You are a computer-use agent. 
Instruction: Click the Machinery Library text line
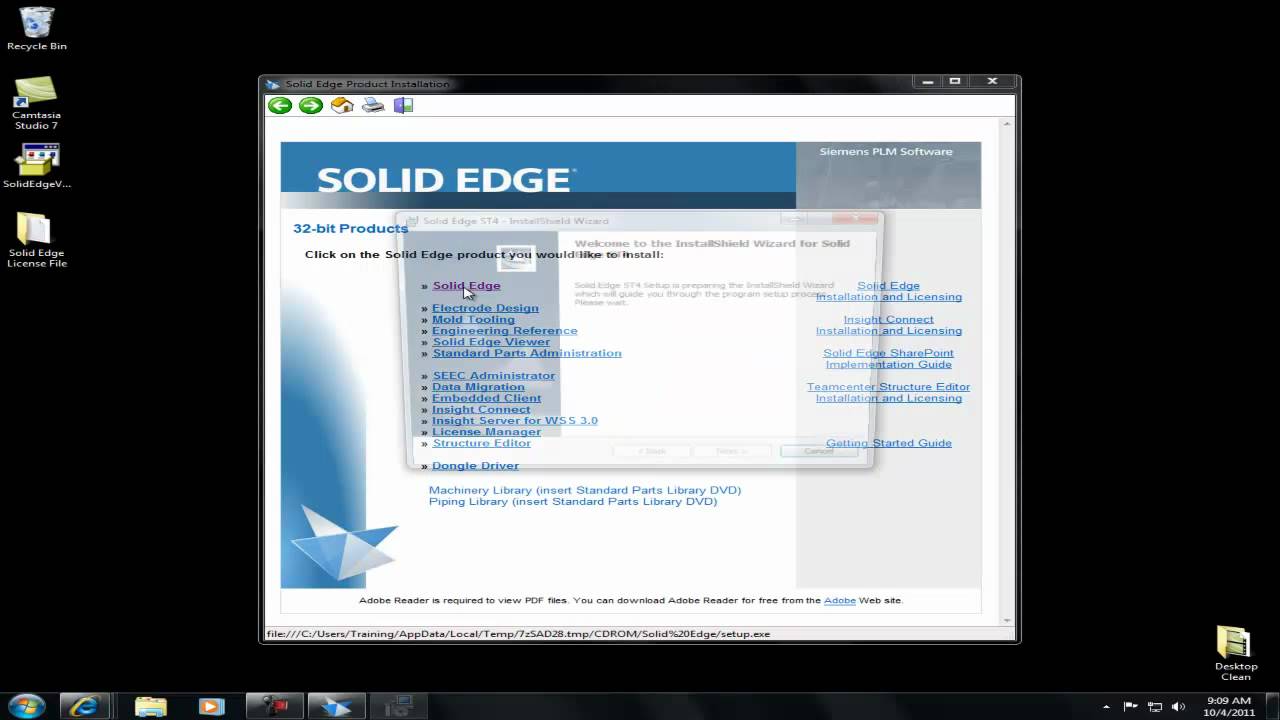click(x=585, y=490)
